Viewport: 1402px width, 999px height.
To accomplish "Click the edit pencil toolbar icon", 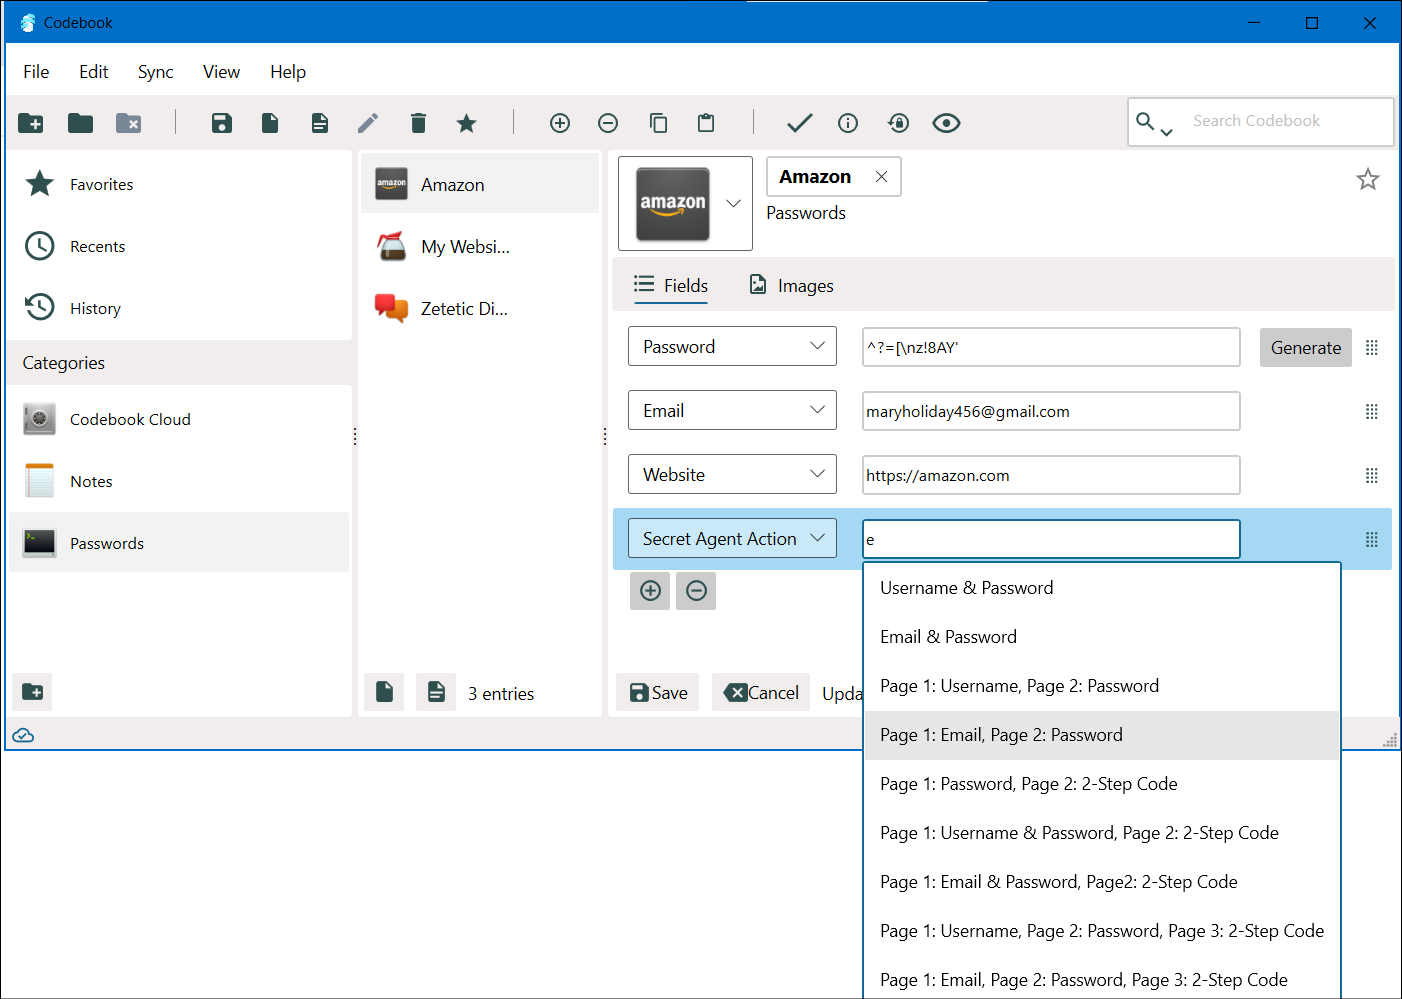I will coord(368,123).
